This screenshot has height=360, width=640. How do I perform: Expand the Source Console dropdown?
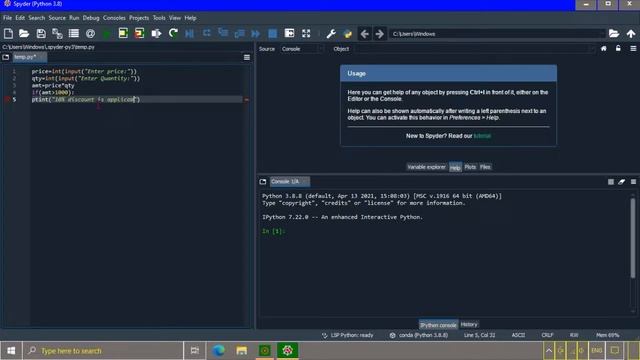tap(302, 49)
